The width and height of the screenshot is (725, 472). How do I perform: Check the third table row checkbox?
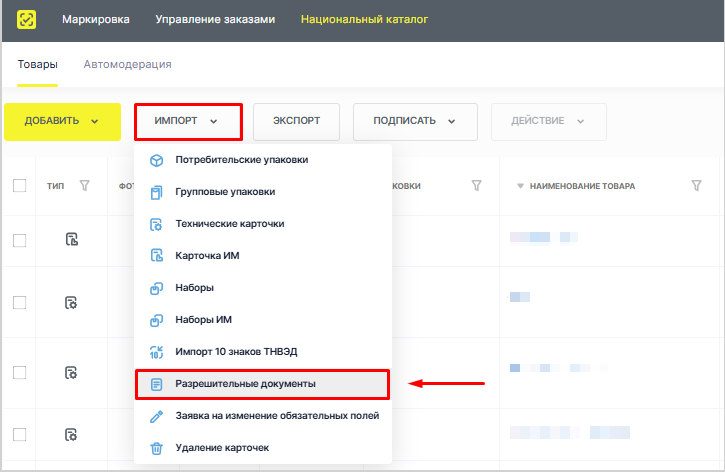point(19,372)
